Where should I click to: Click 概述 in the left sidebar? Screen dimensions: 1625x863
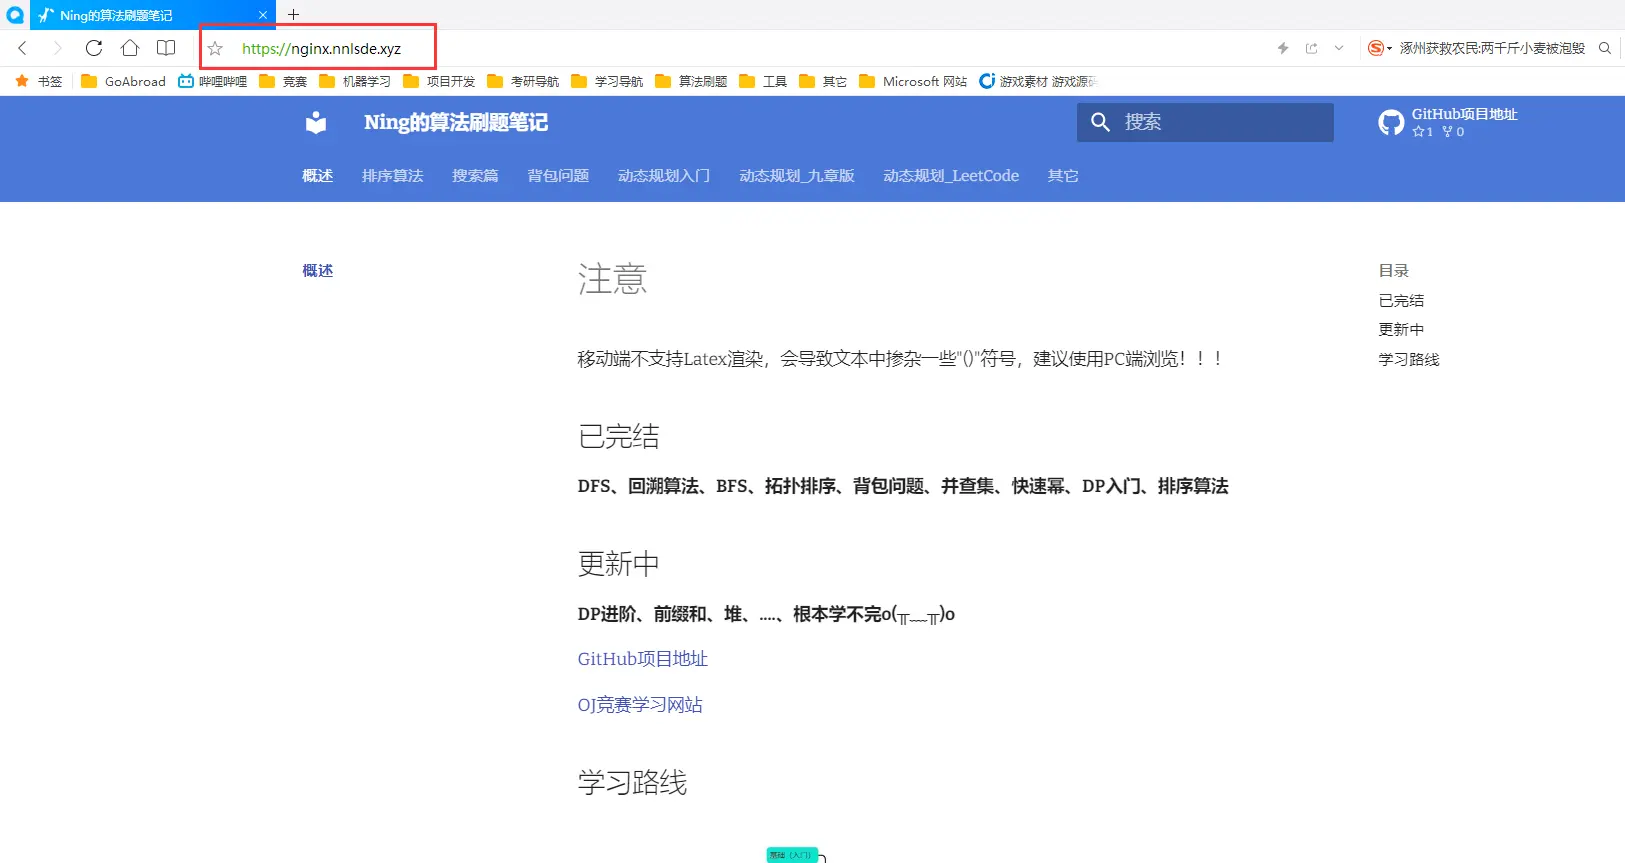[x=318, y=271]
